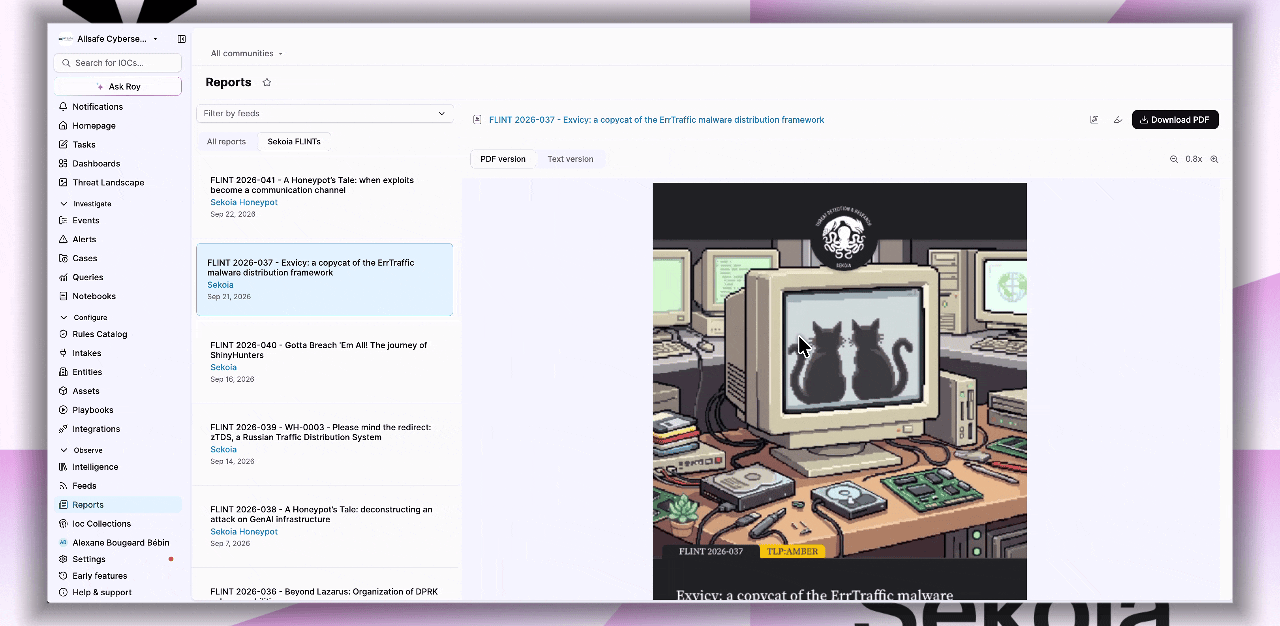Open Intelligence under Observe
The height and width of the screenshot is (626, 1280).
95,467
